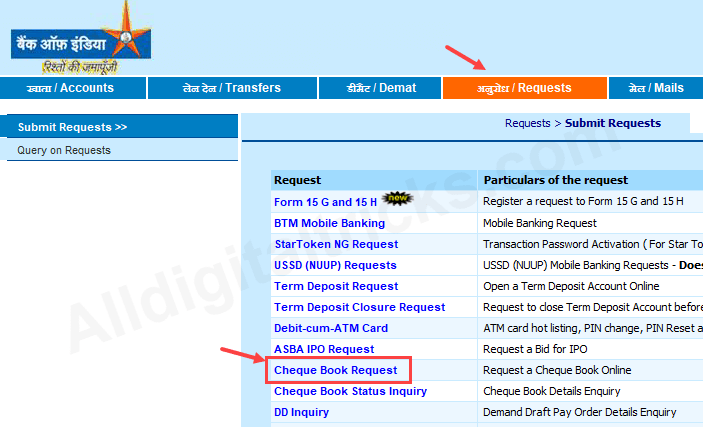The image size is (703, 427).
Task: Click the Bank of India star logo
Action: click(x=81, y=38)
